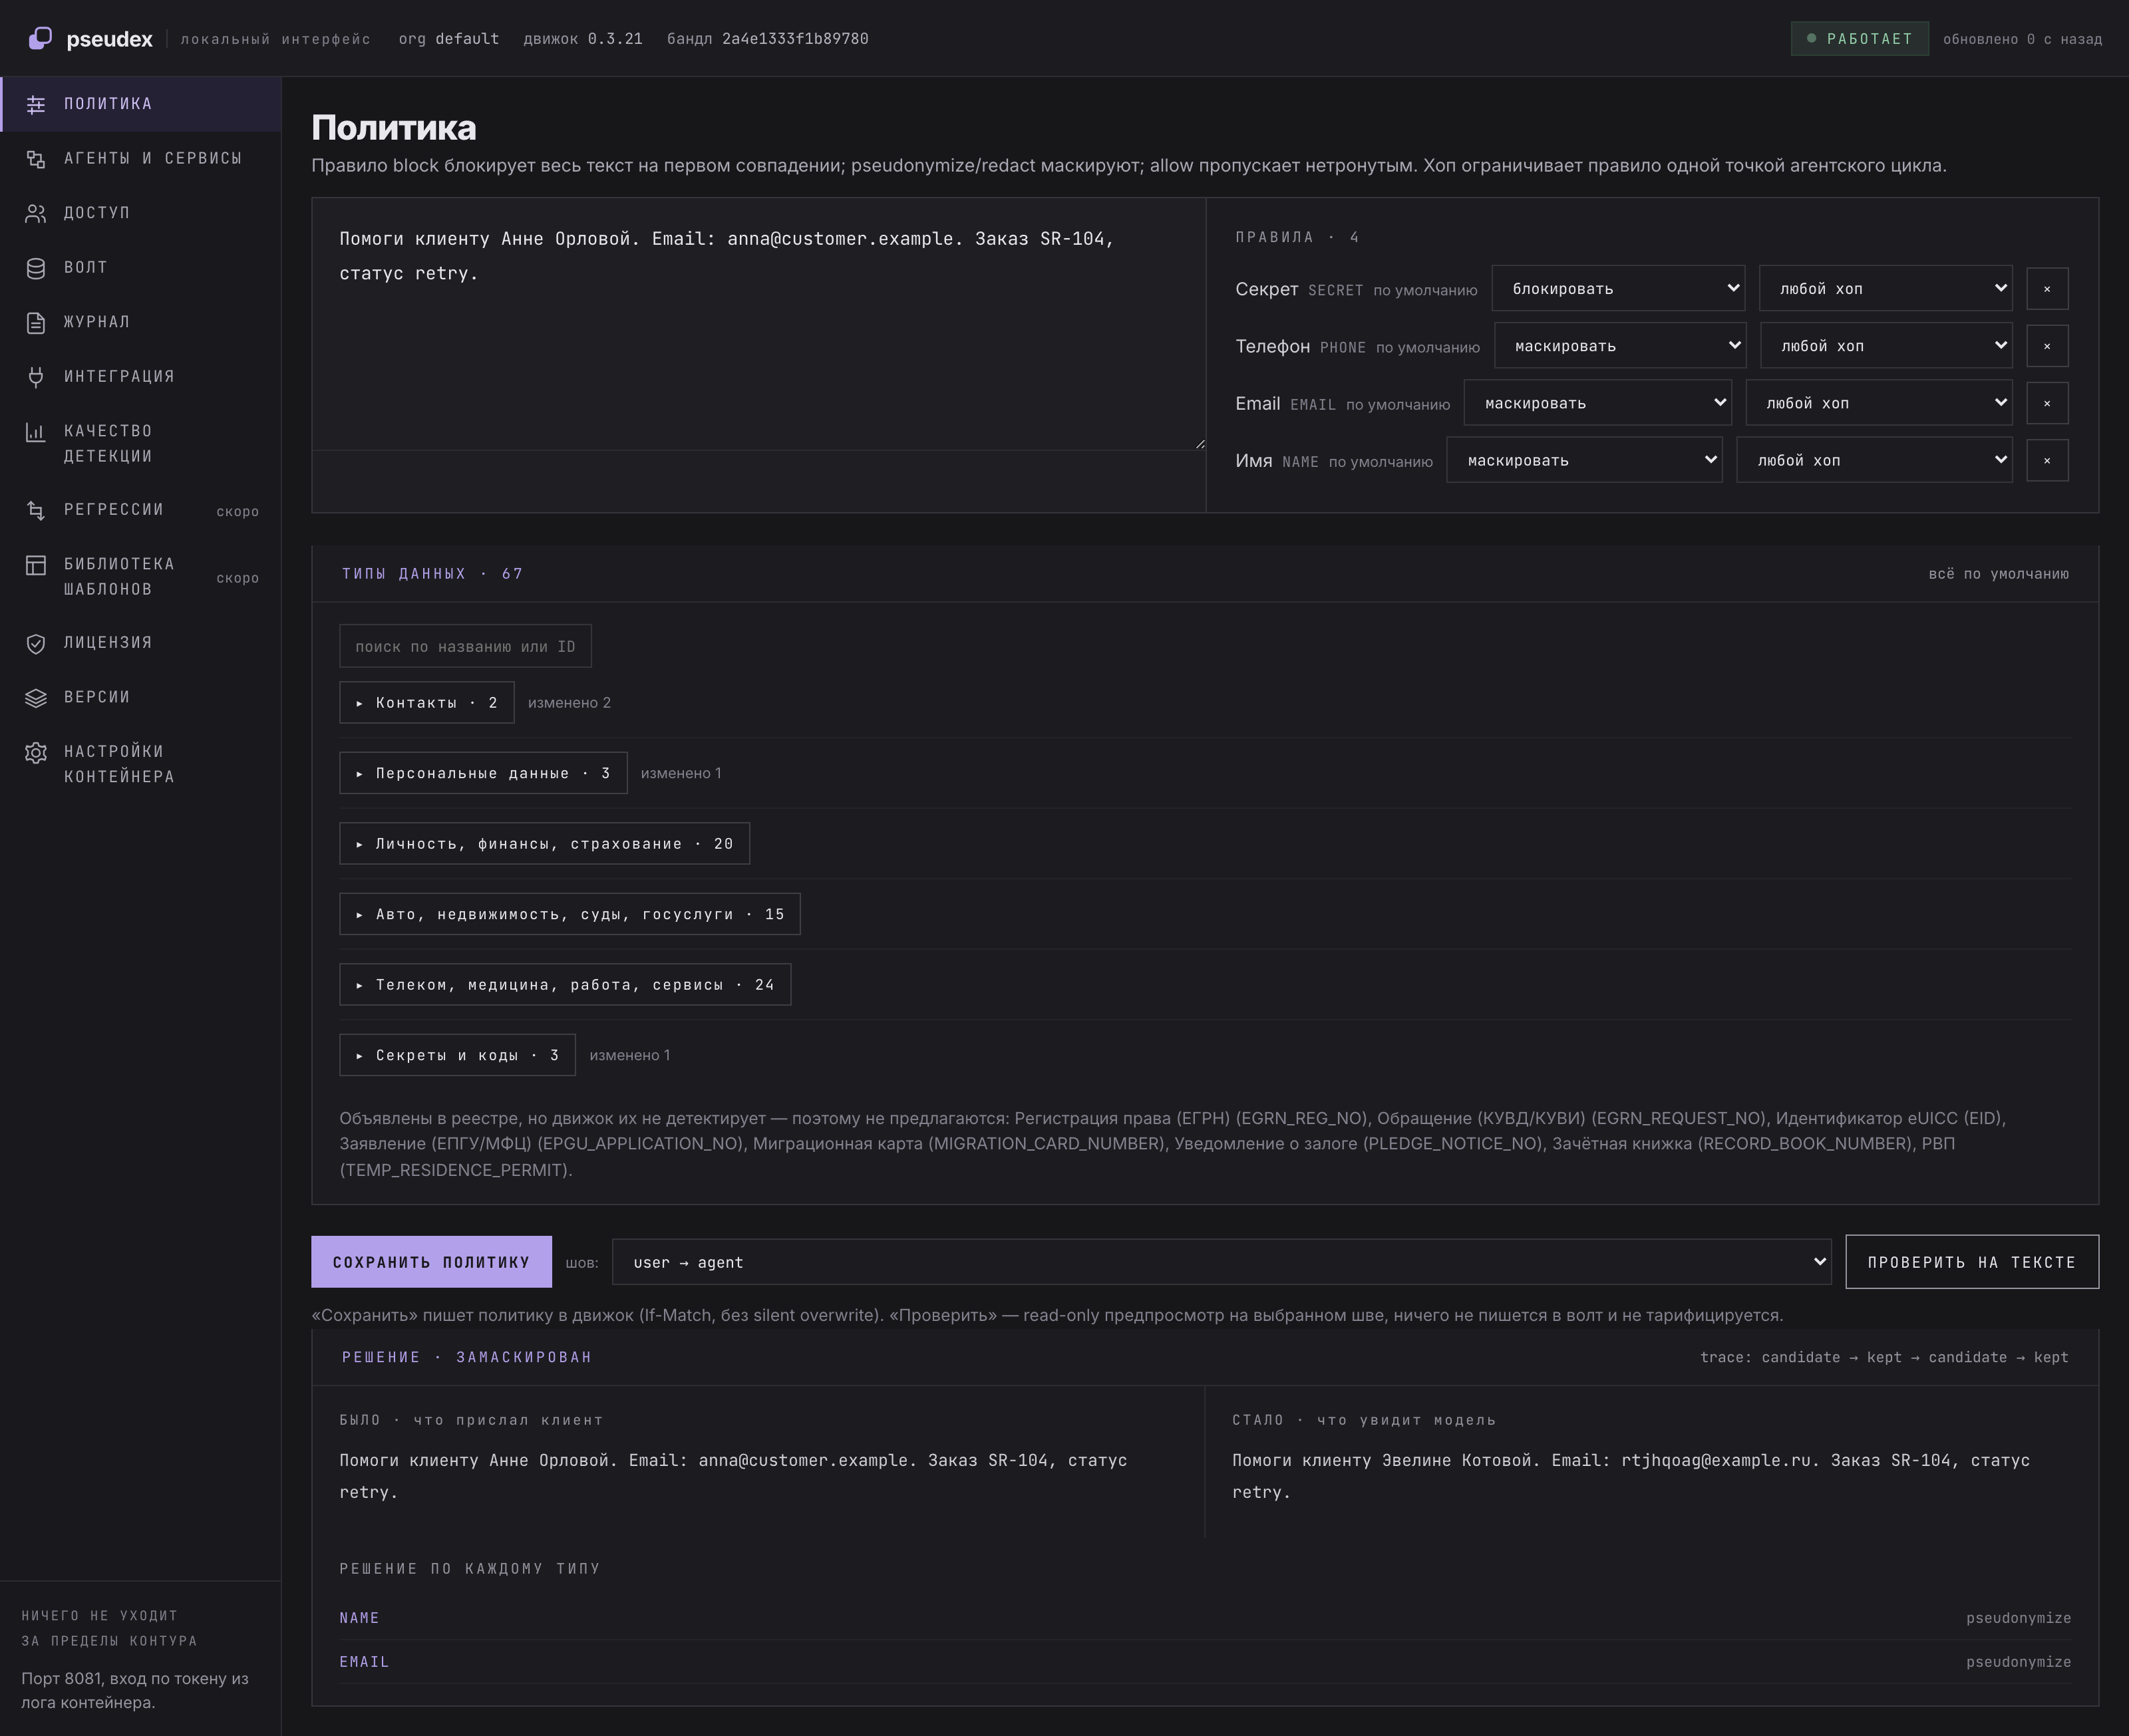Screen dimensions: 2129x1736
Task: Open hop dropdown for the Email rule
Action: coord(1879,403)
